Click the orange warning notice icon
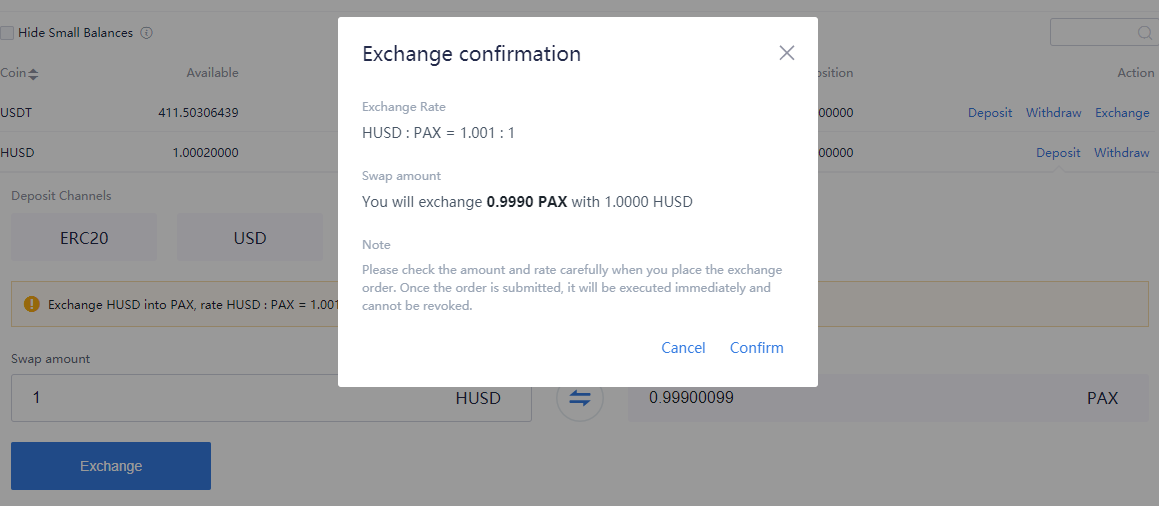This screenshot has width=1159, height=506. point(31,304)
